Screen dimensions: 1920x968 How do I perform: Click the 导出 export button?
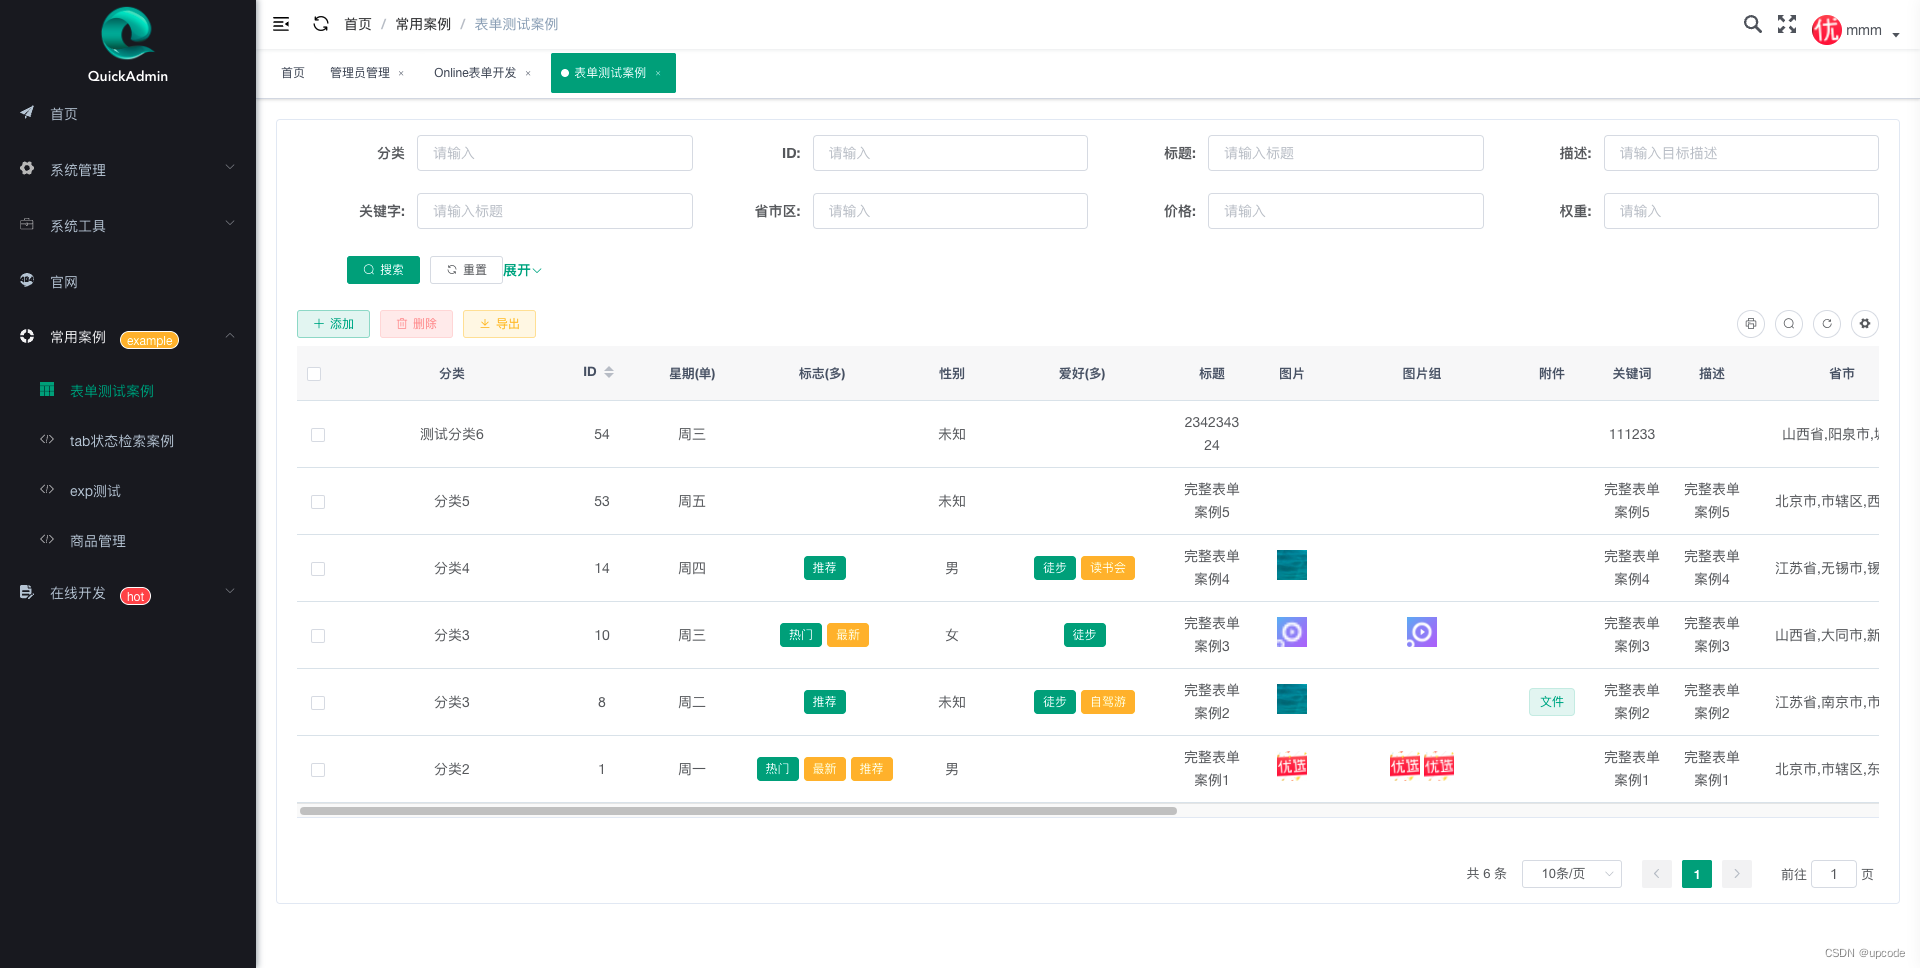coord(499,324)
